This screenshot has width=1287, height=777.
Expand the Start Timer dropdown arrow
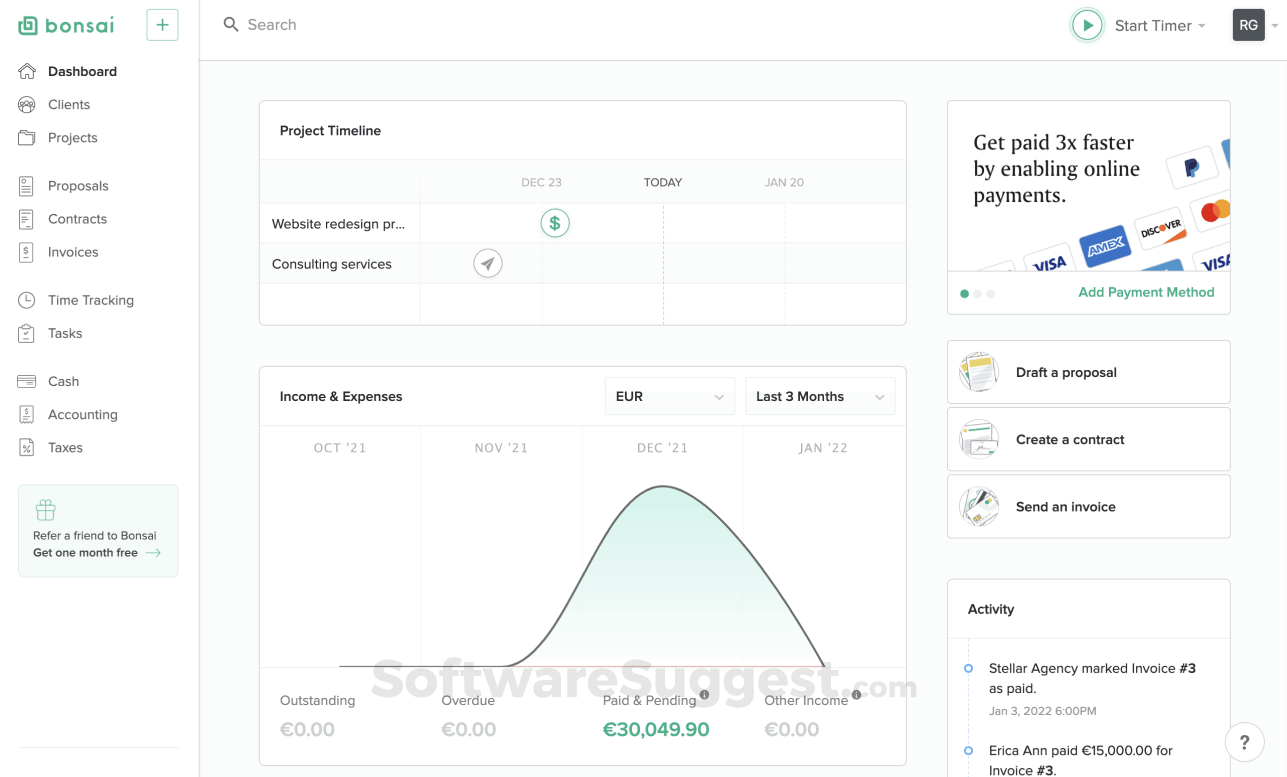coord(1202,26)
